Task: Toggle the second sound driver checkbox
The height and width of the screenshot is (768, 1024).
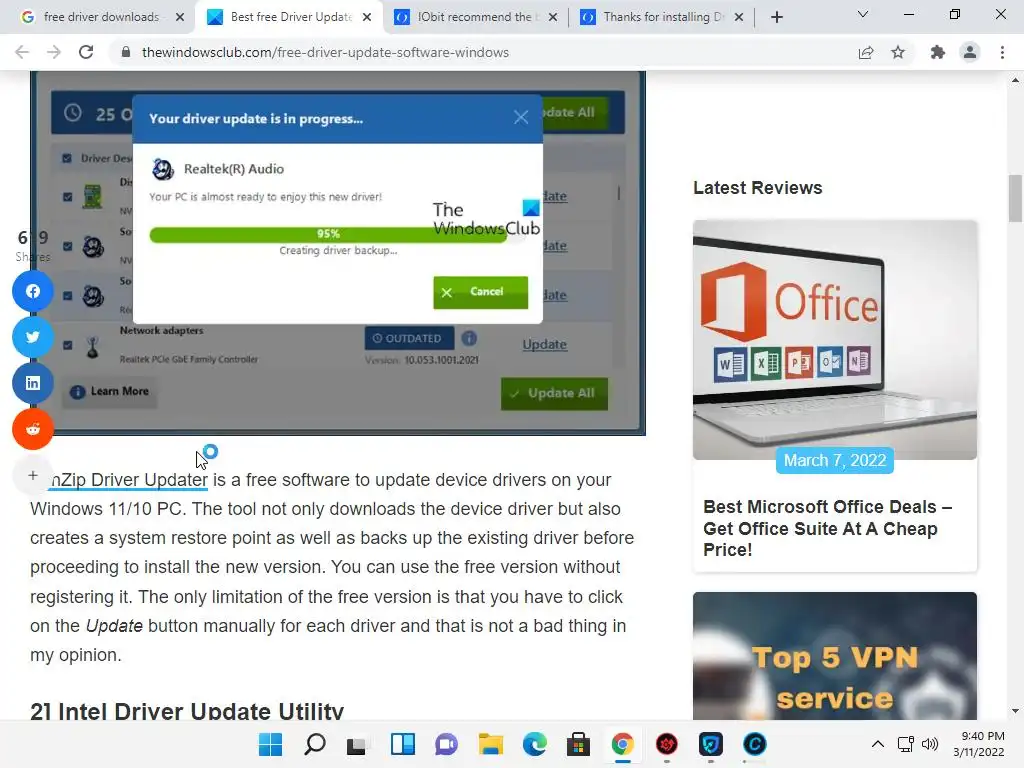Action: point(67,295)
